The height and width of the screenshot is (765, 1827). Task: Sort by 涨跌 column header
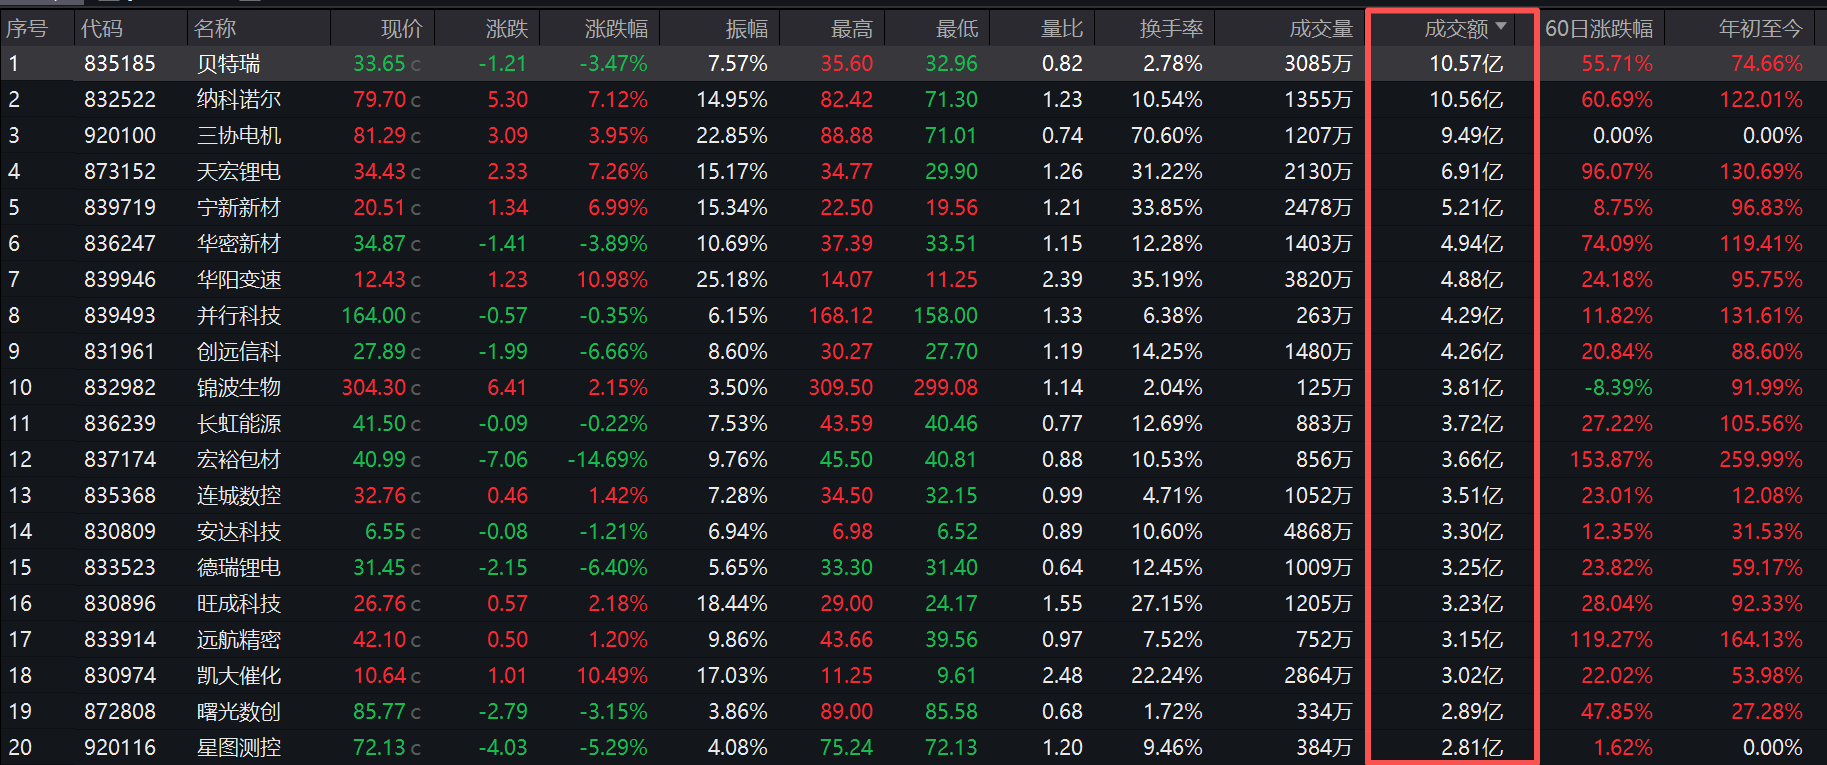tap(507, 29)
